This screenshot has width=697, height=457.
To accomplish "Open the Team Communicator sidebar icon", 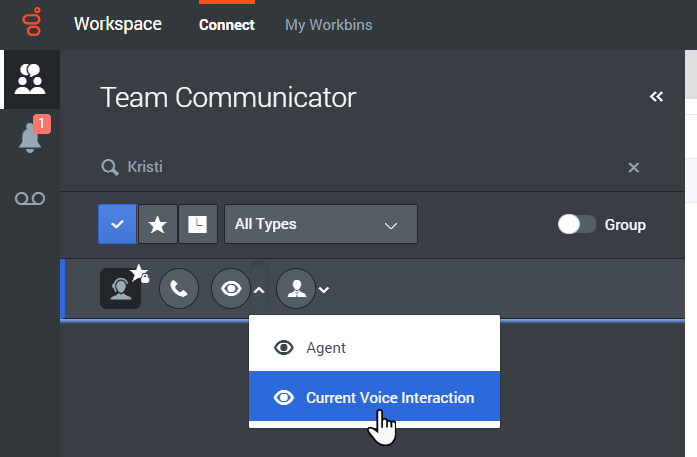I will tap(30, 79).
